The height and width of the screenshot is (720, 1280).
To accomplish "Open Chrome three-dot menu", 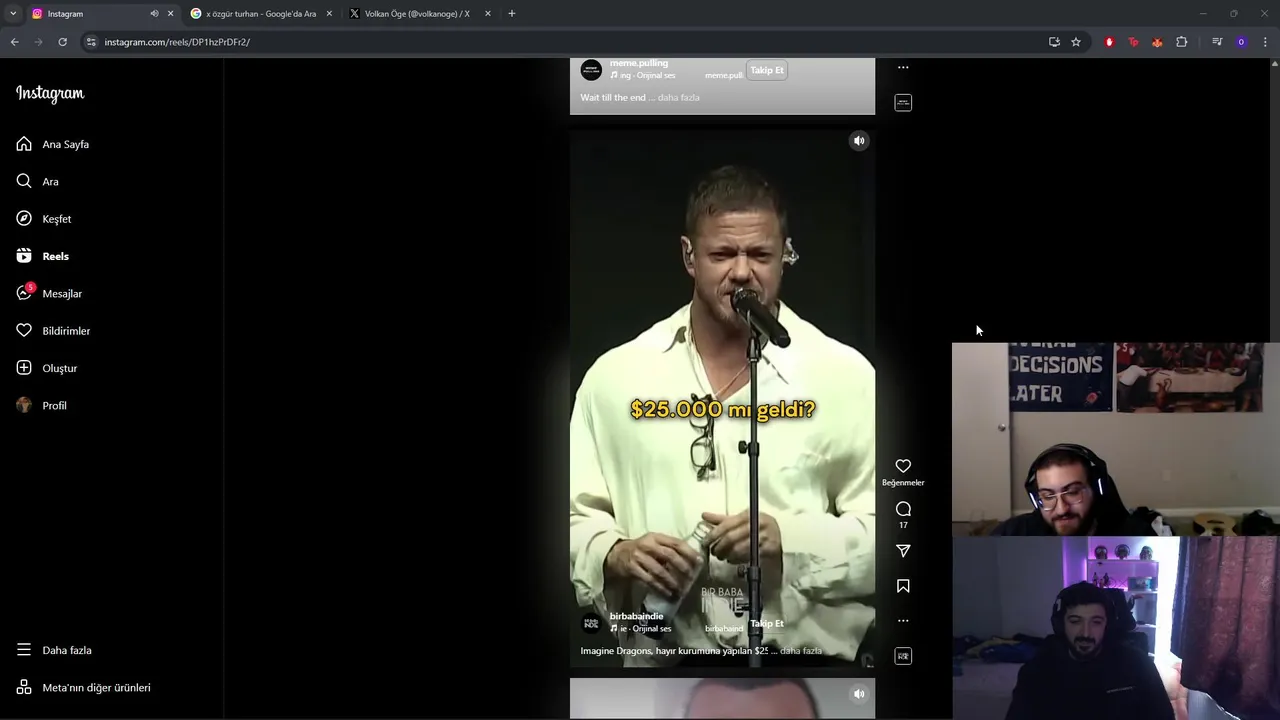I will coord(1266,42).
